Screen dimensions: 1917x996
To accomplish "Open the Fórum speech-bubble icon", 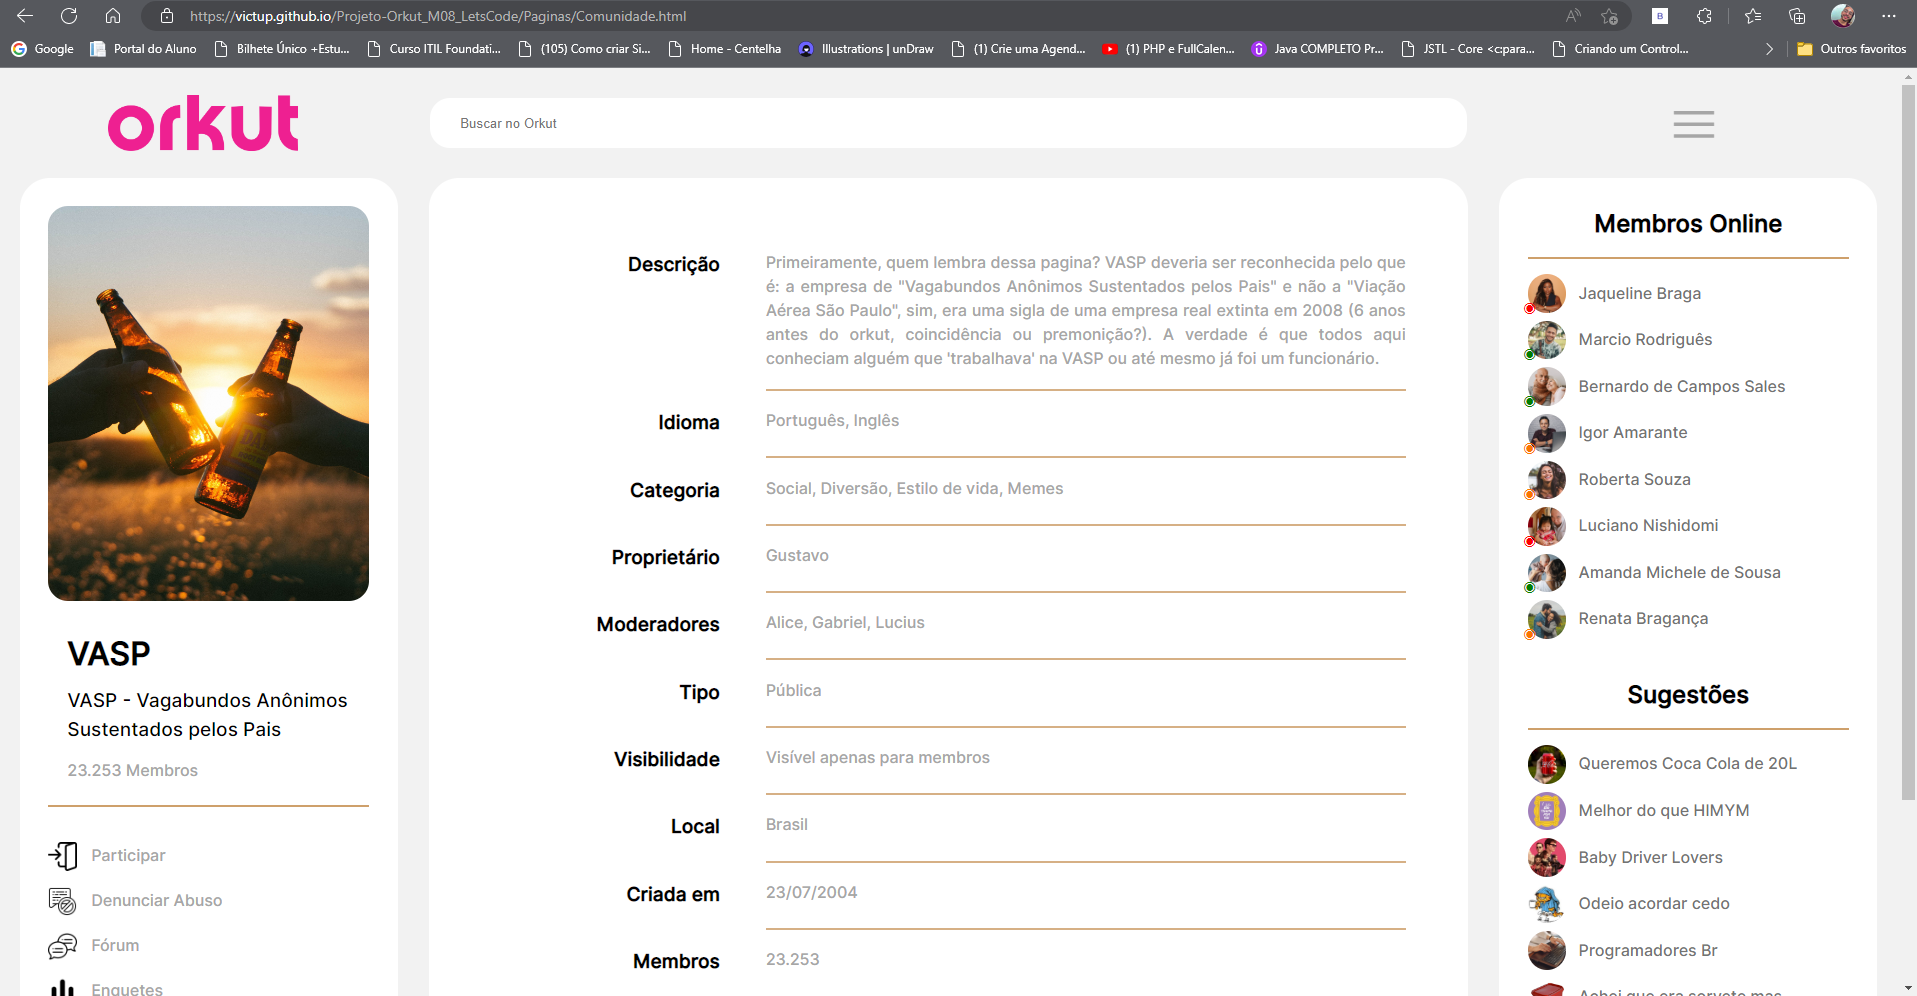I will [x=62, y=945].
